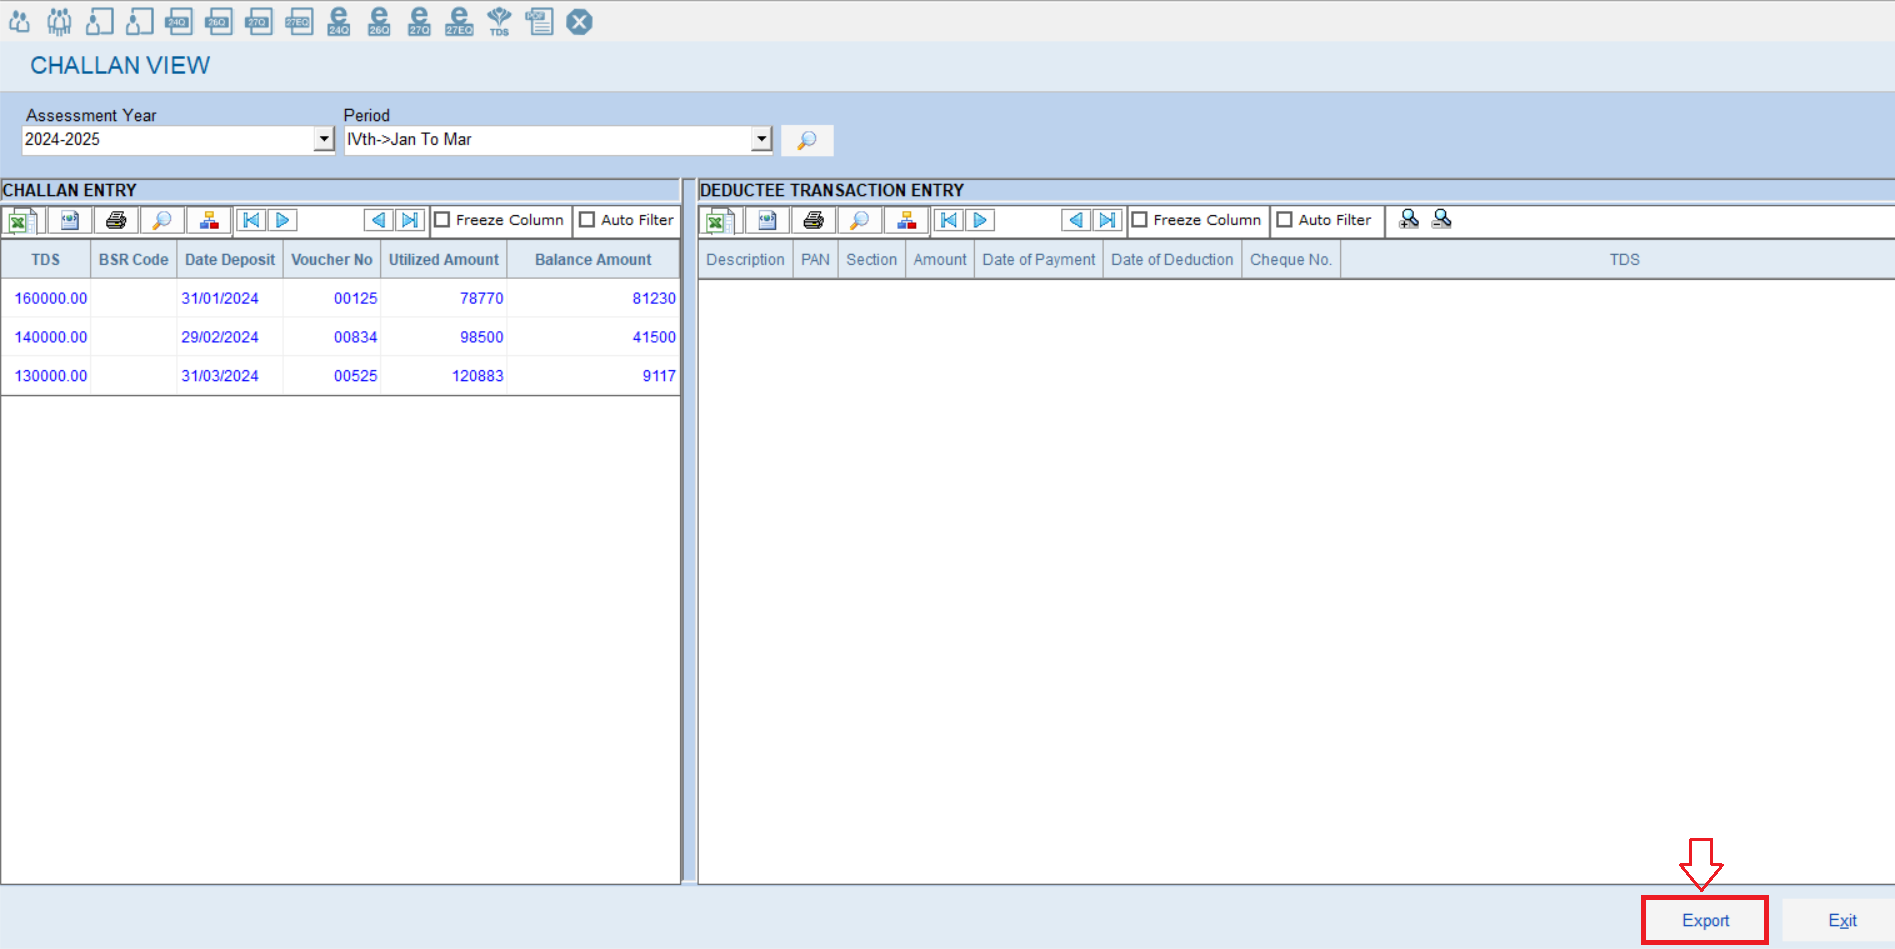Screen dimensions: 1895x949
Task: Click the BSR Code column header
Action: [x=134, y=260]
